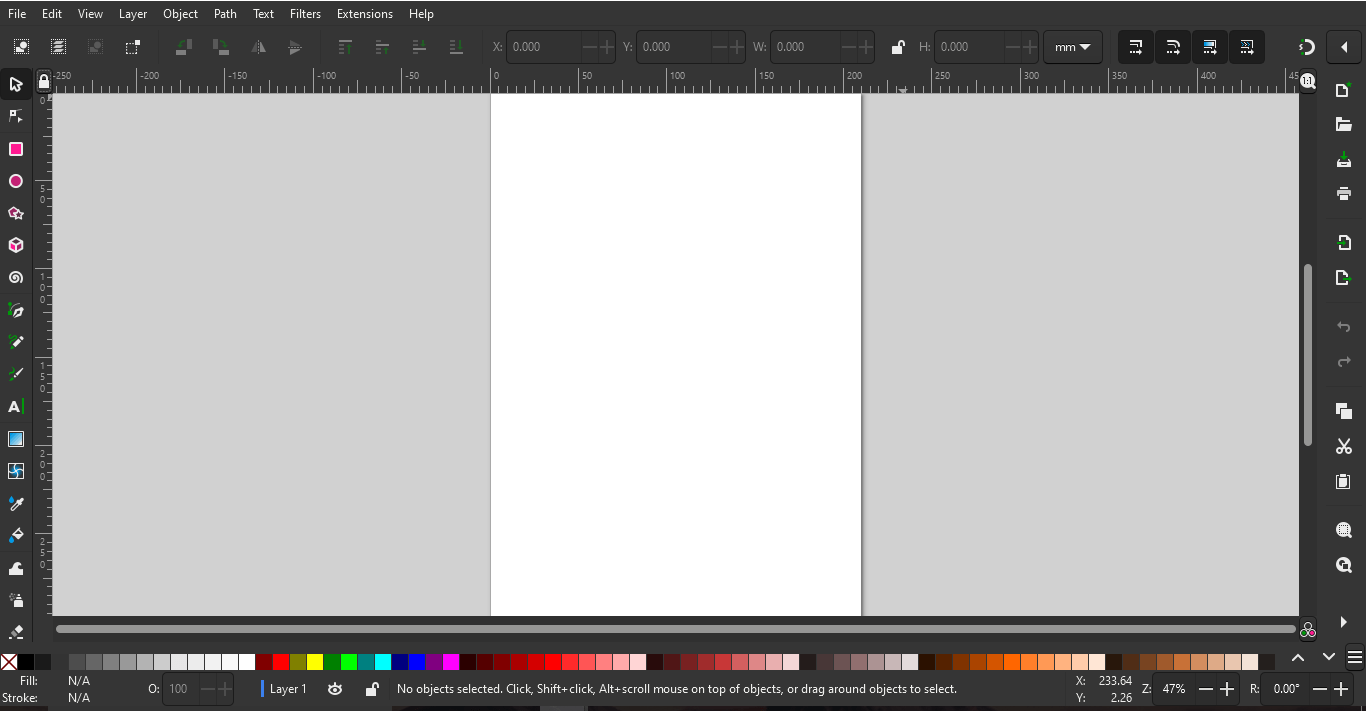Toggle the width-height lock in the toolbar
The image size is (1366, 711).
[897, 47]
